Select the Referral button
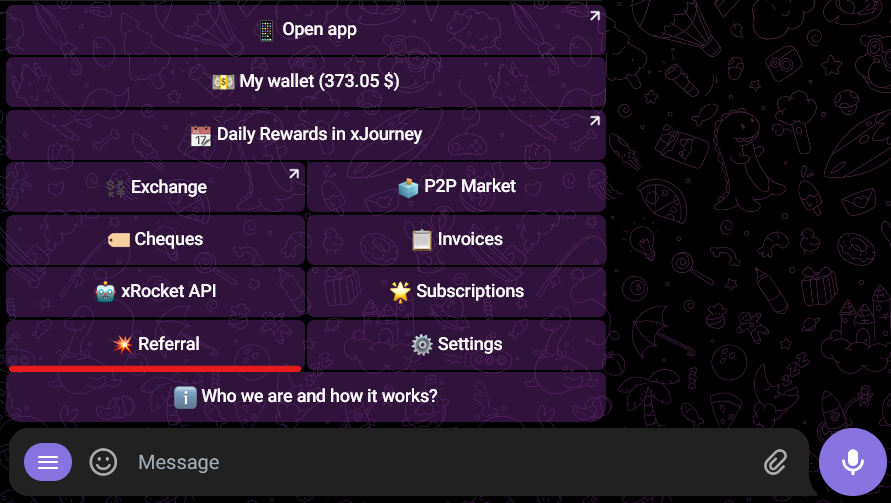The width and height of the screenshot is (891, 503). pyautogui.click(x=155, y=344)
